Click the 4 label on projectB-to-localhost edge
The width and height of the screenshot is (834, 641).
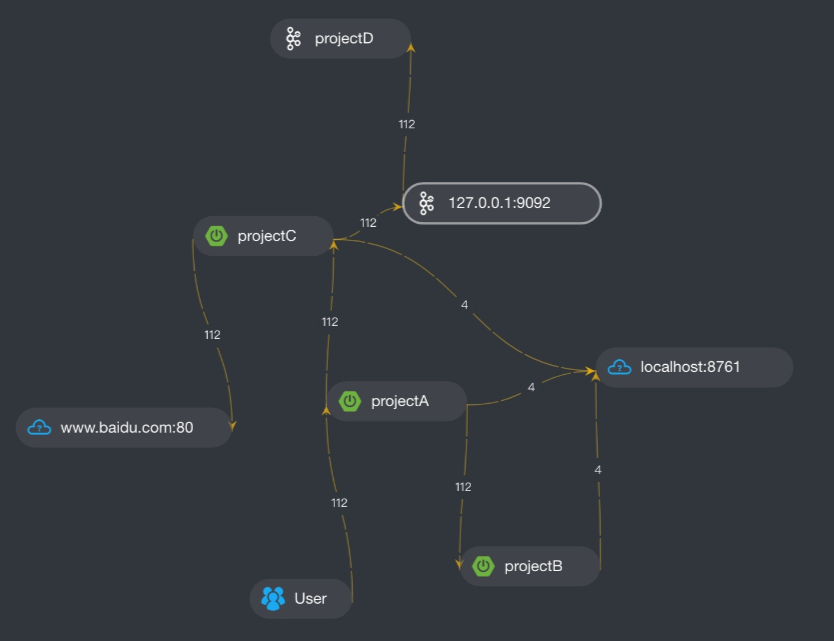pyautogui.click(x=598, y=469)
